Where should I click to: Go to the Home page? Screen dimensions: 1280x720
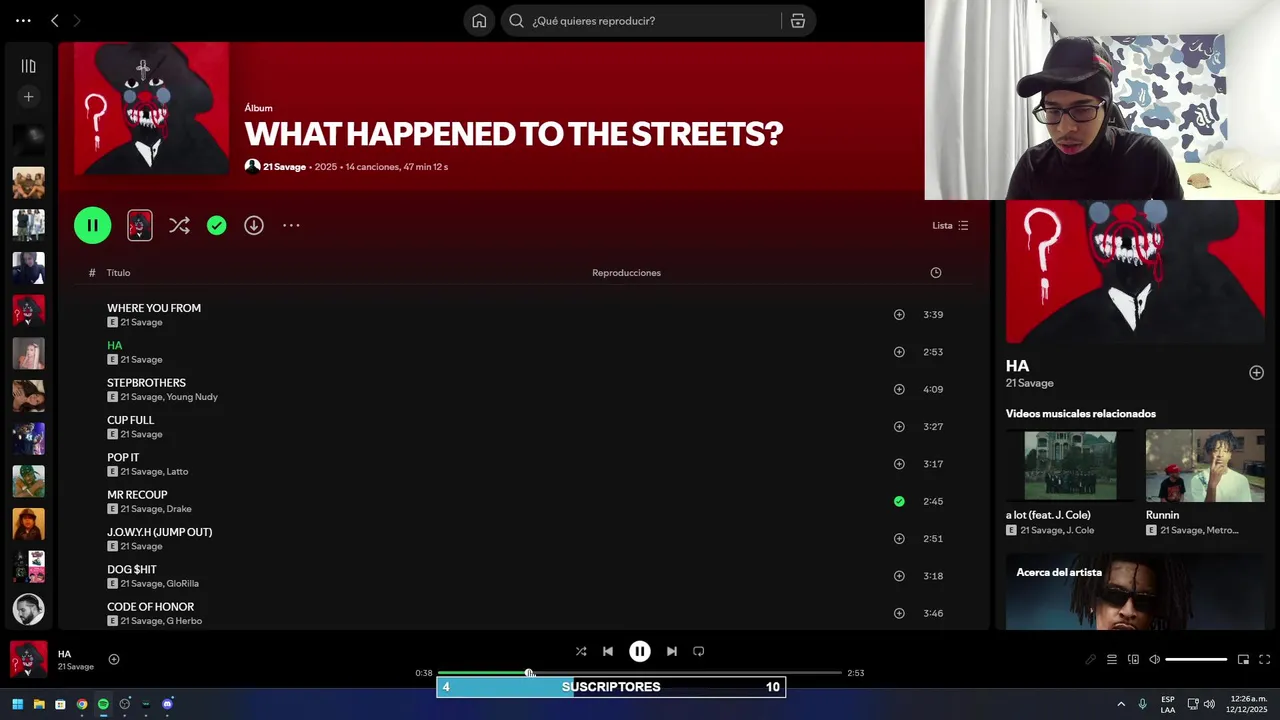(x=480, y=21)
